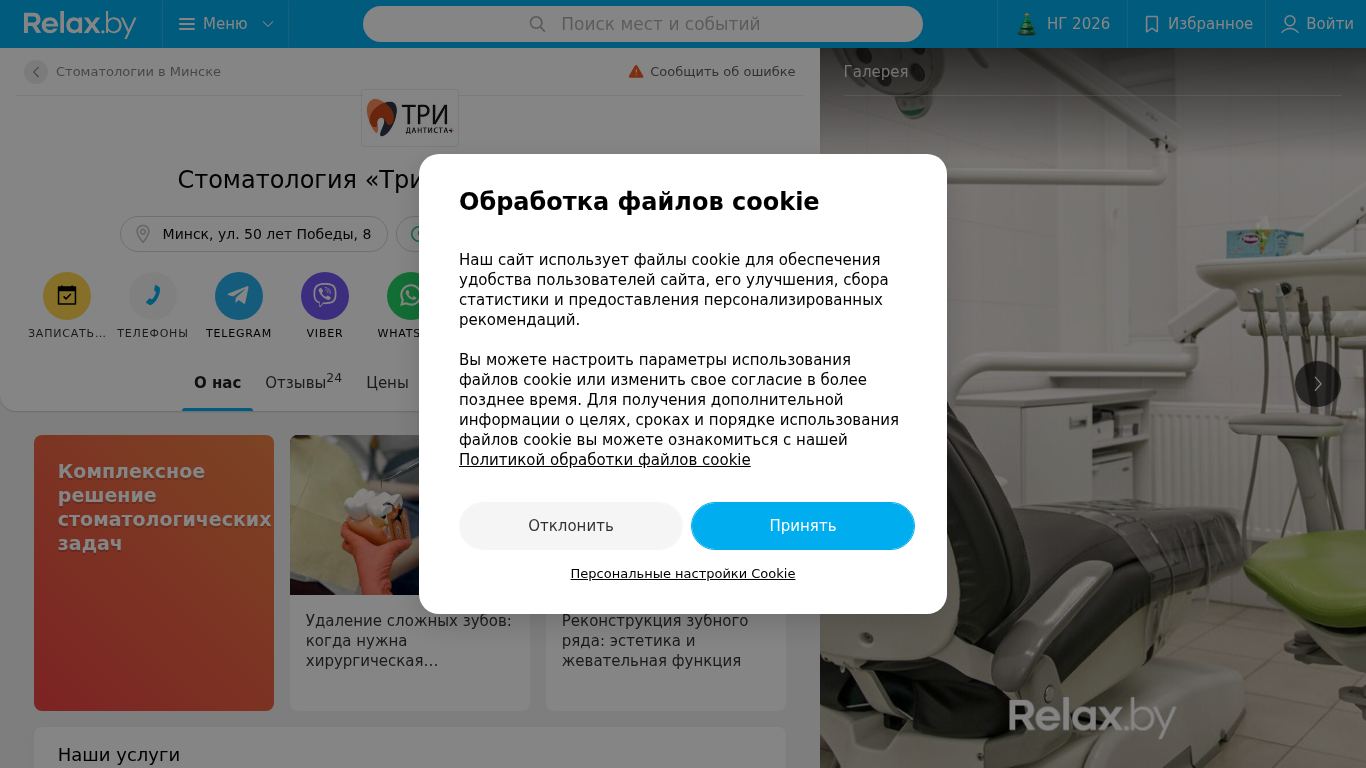This screenshot has height=768, width=1366.
Task: Click the НГ 2026 tree icon
Action: point(1027,24)
